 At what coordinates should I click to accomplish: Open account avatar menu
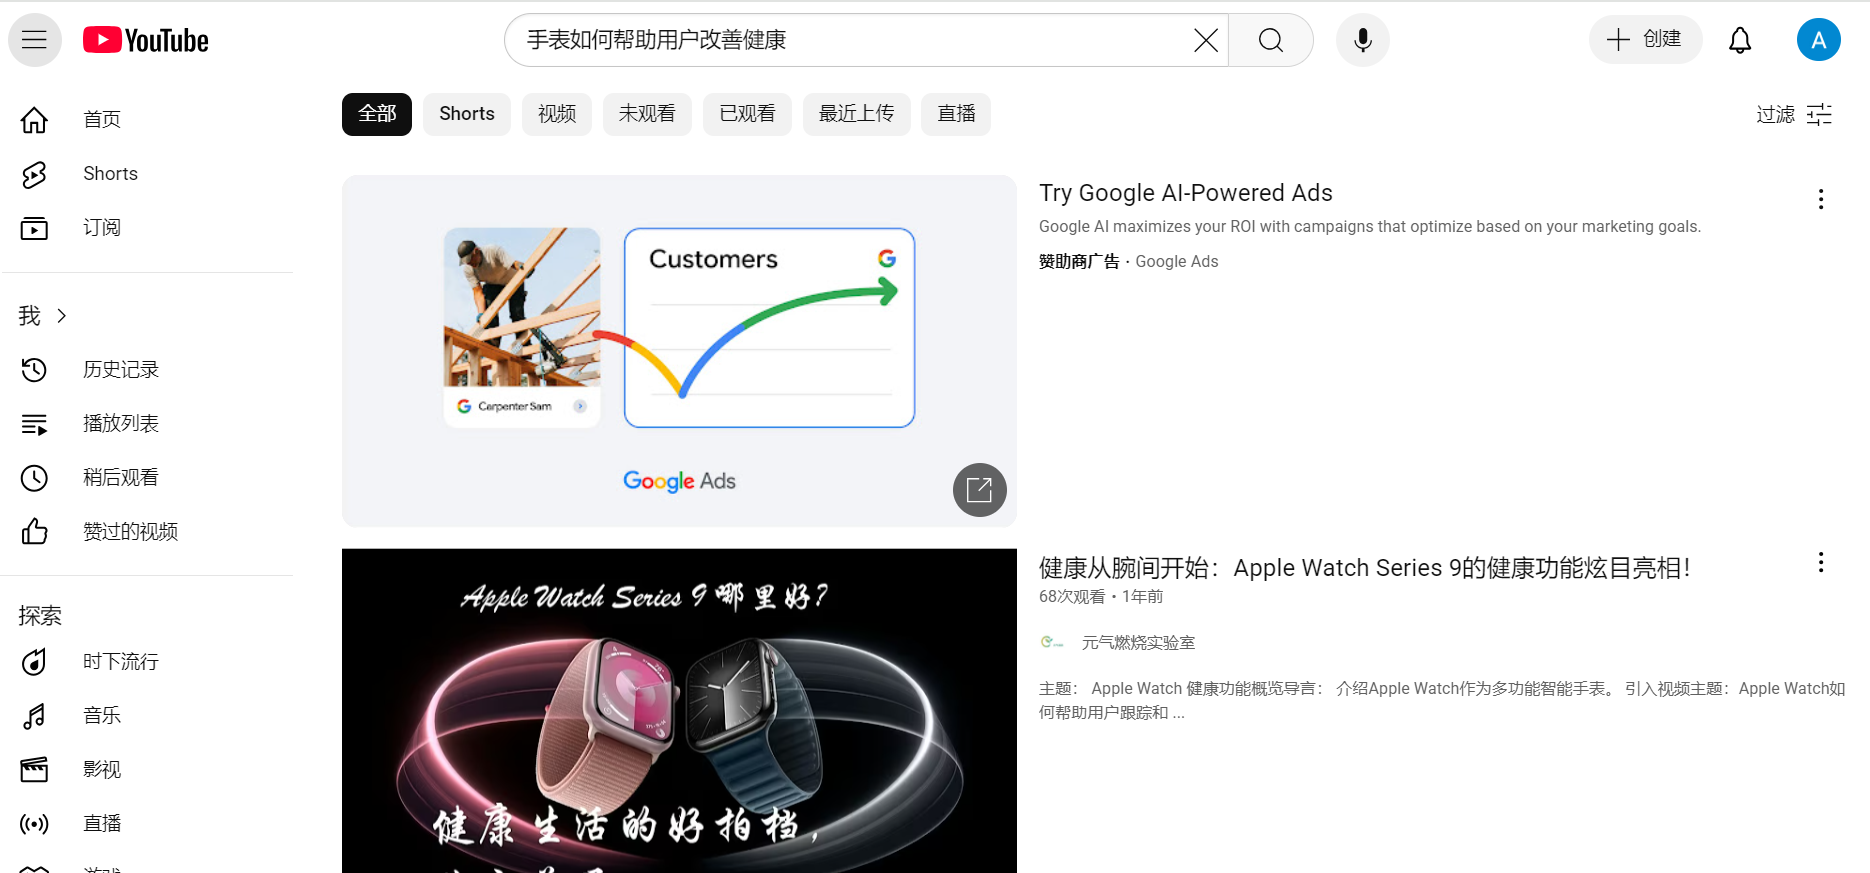[1818, 40]
